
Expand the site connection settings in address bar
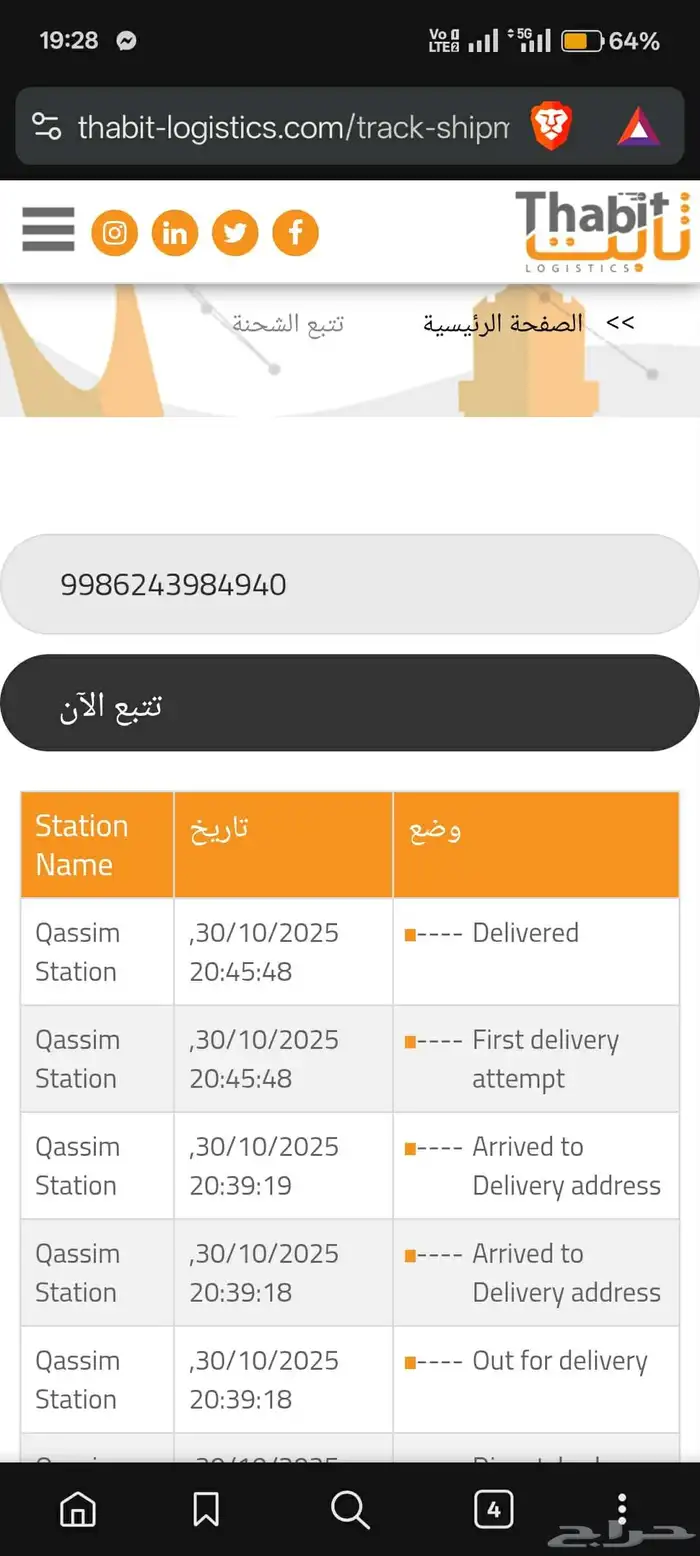point(47,127)
